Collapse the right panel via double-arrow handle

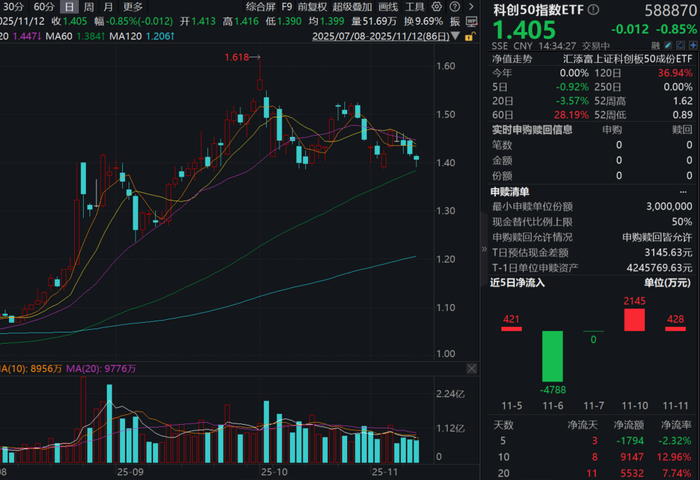point(484,249)
